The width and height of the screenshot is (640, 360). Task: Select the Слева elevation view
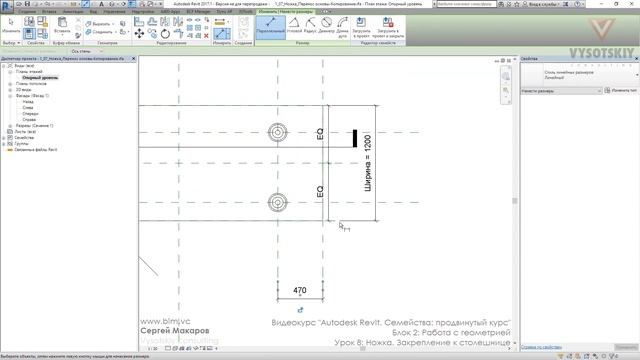click(28, 108)
